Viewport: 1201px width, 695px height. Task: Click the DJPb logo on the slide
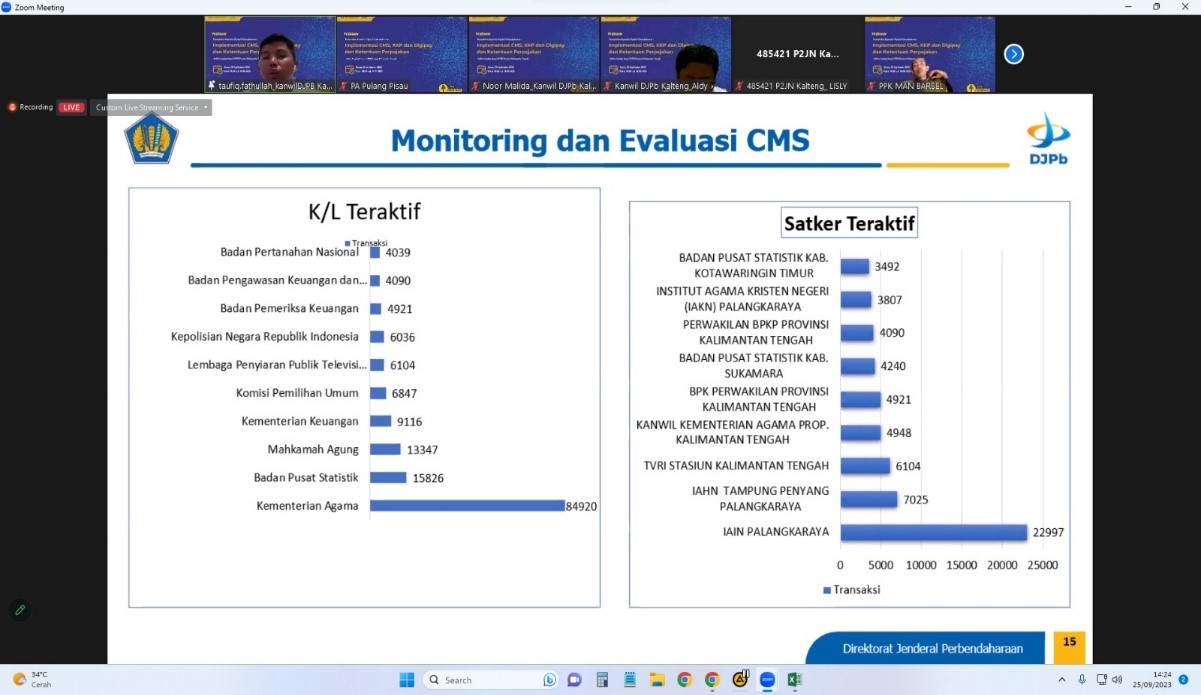[1048, 140]
